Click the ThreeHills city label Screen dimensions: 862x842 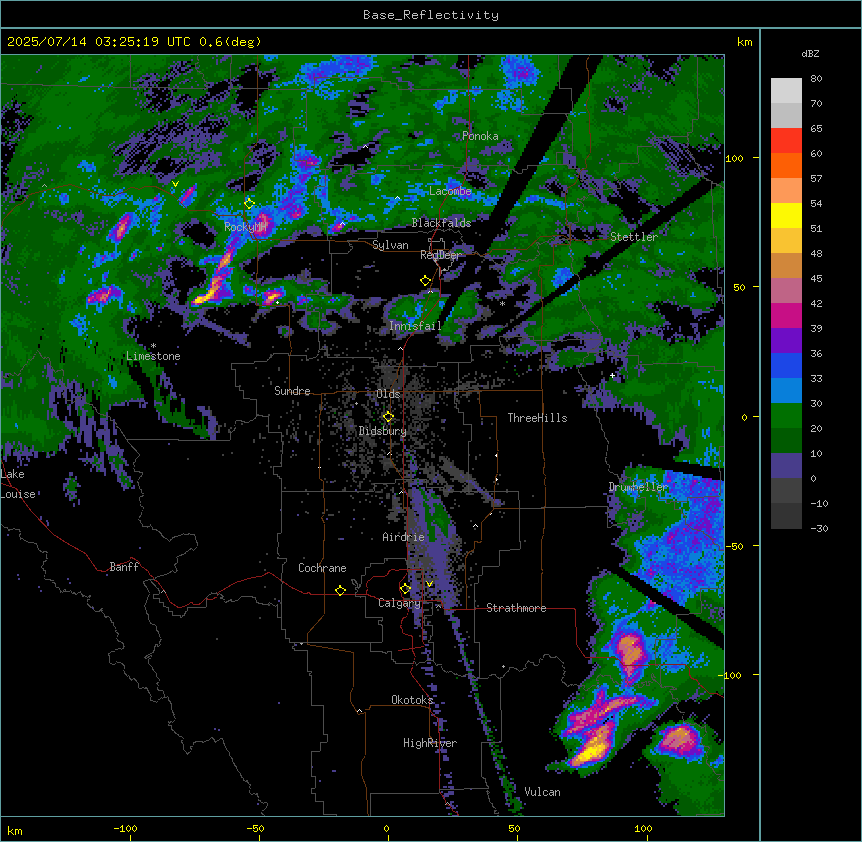point(537,418)
